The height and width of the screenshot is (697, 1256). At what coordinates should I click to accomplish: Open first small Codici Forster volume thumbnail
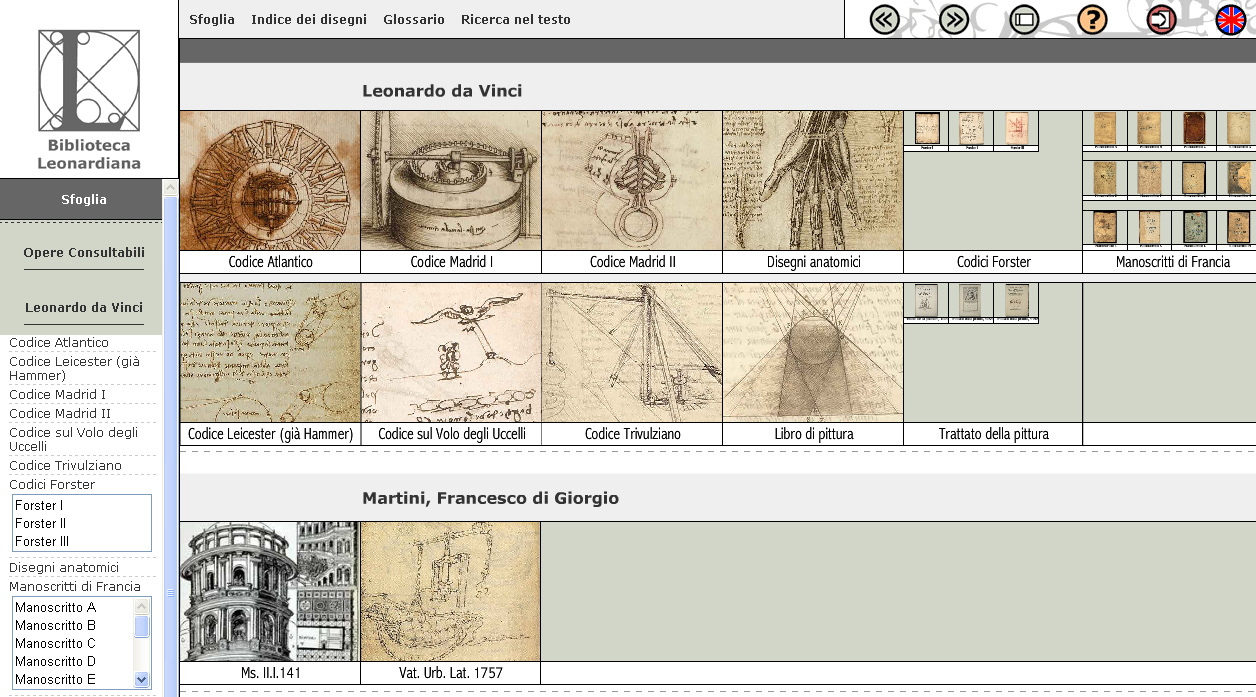coord(926,130)
